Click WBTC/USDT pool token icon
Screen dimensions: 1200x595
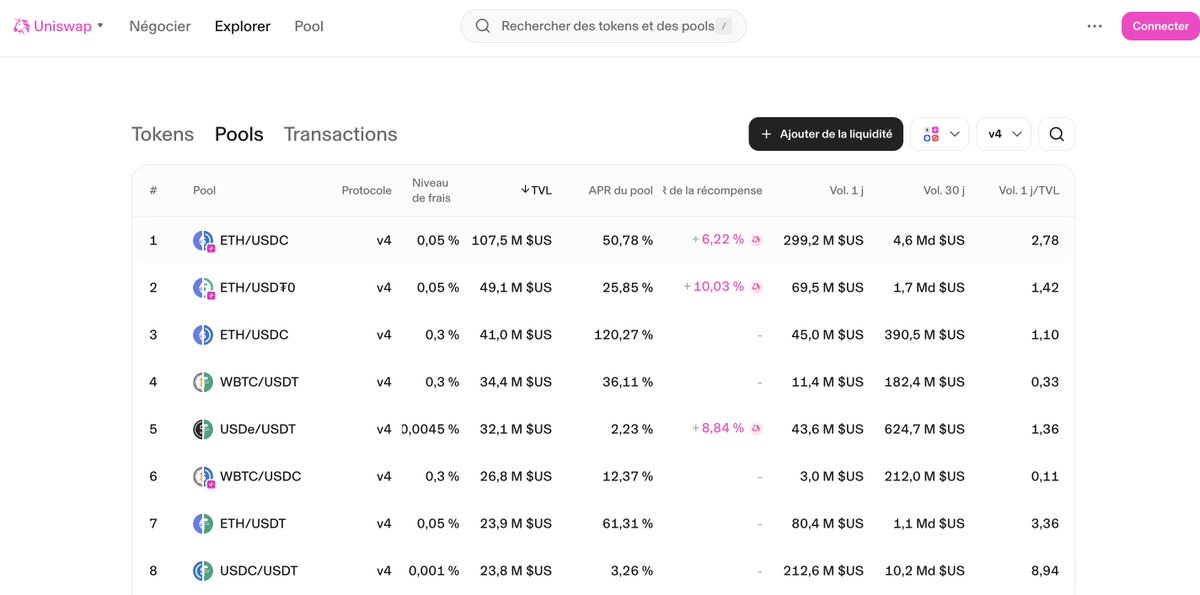pyautogui.click(x=203, y=382)
